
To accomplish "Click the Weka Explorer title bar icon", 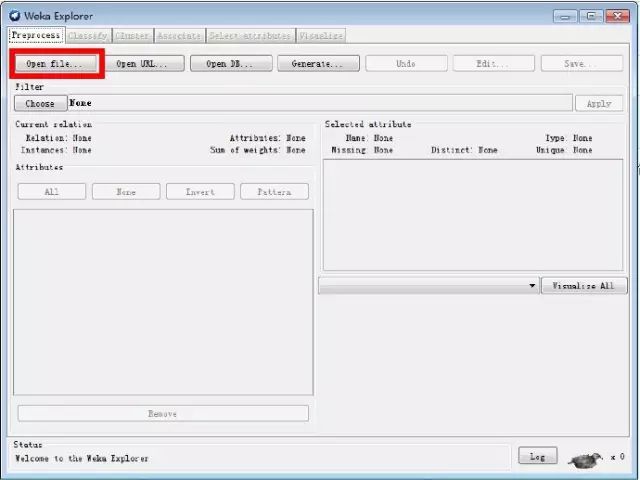I will (15, 16).
